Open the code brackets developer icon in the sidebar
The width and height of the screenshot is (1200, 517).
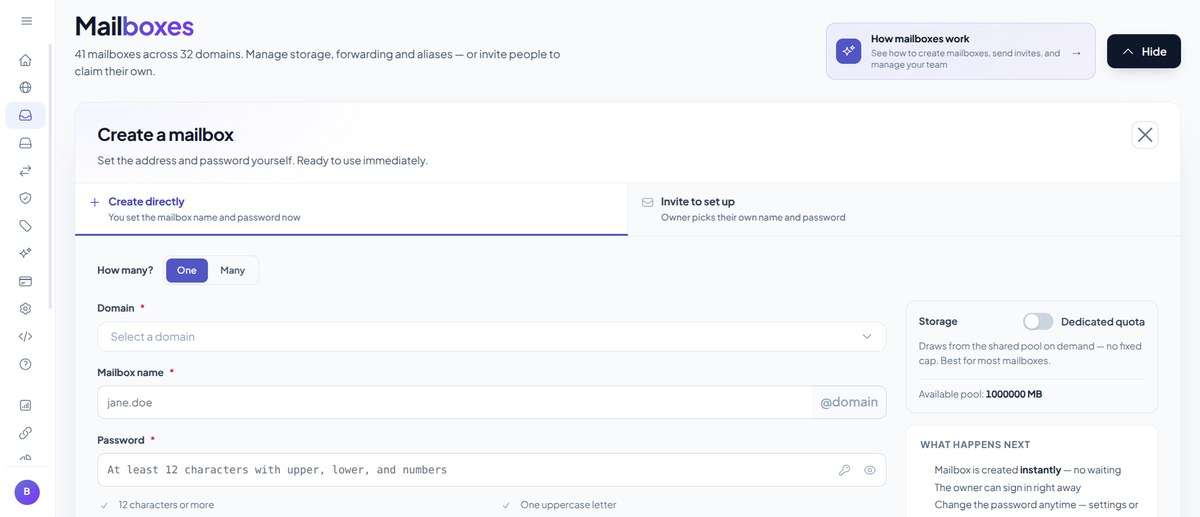26,336
